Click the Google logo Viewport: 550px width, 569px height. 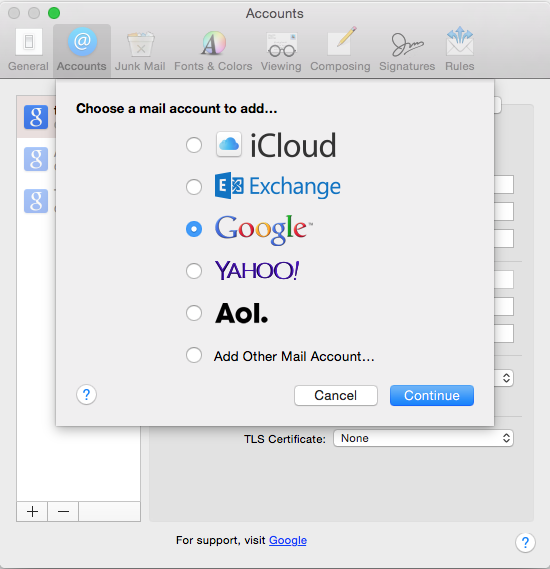tap(264, 229)
